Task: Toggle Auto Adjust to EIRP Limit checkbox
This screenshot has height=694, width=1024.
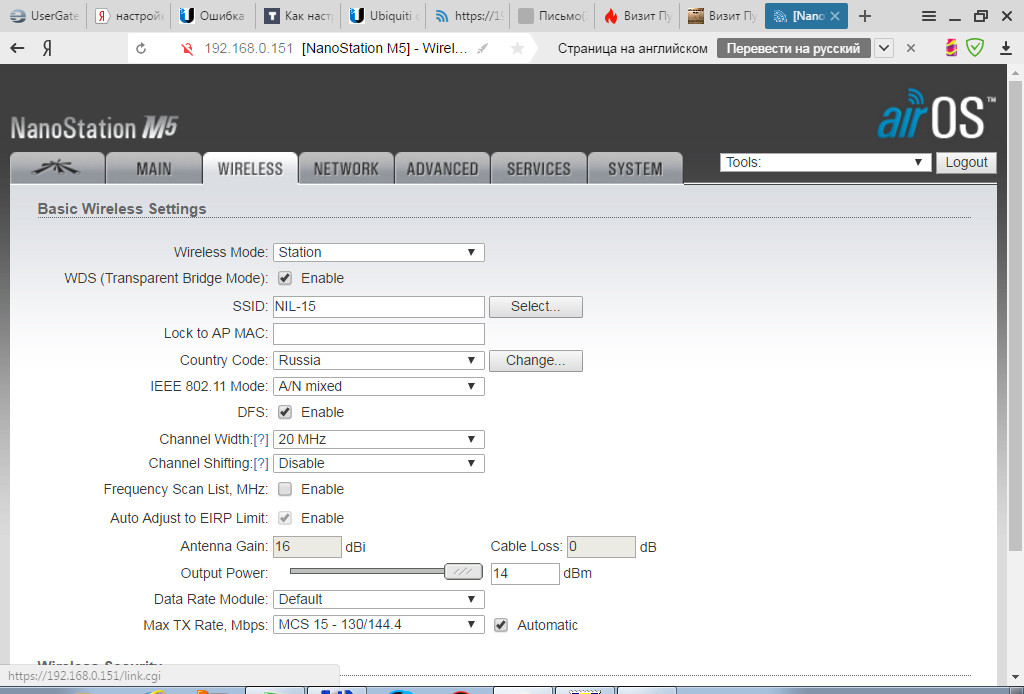Action: (285, 518)
